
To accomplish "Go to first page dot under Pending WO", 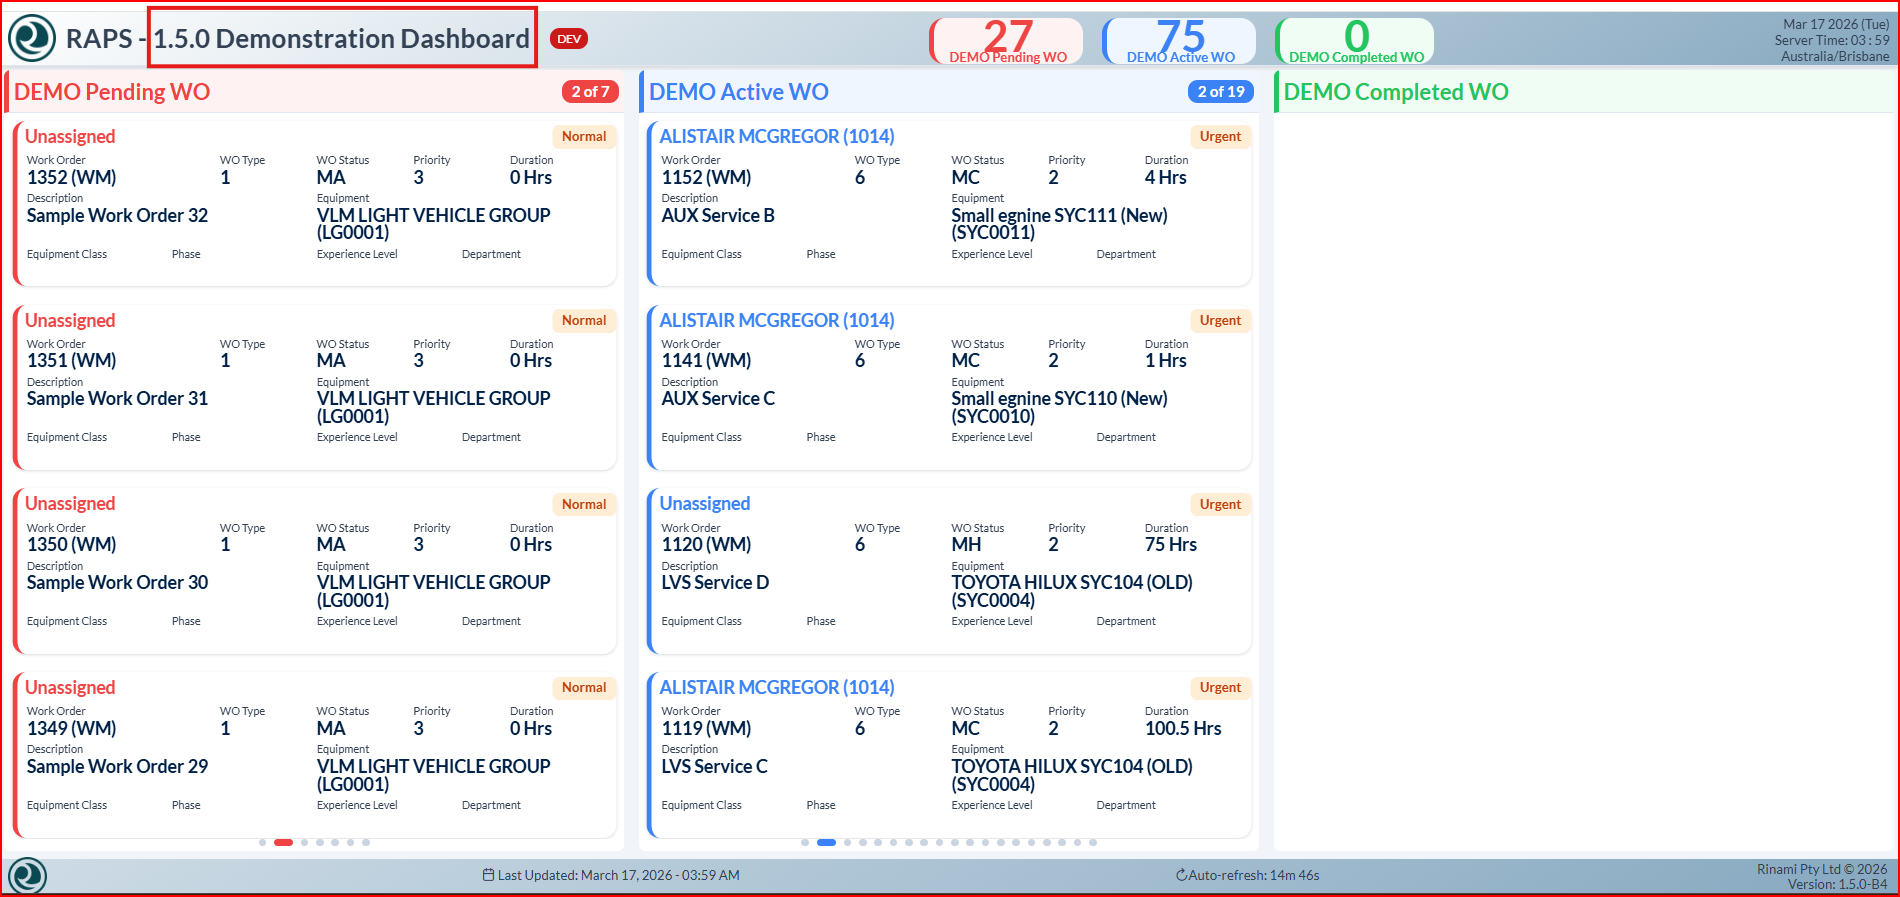I will 262,843.
